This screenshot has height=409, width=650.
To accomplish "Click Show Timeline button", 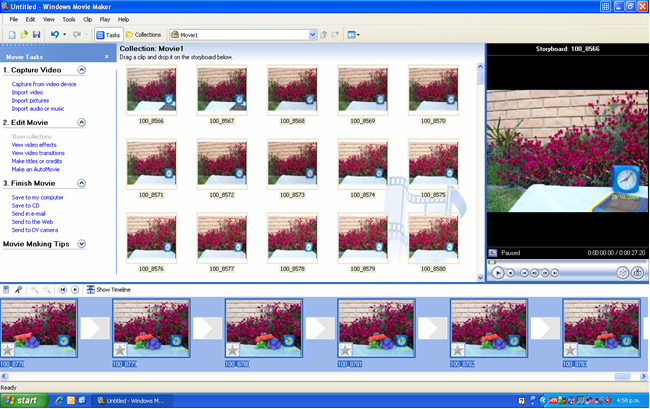I will point(109,290).
